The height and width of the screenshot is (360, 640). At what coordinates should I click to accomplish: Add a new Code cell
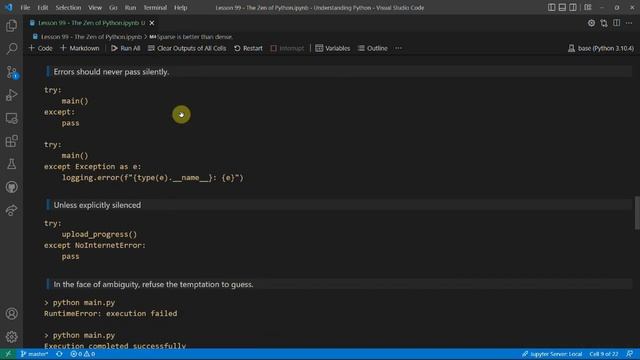coord(40,48)
